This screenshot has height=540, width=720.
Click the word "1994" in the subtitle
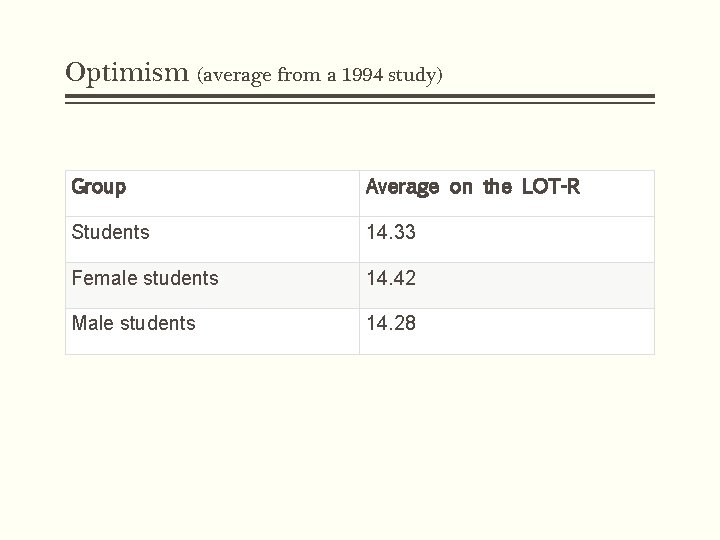pos(362,74)
